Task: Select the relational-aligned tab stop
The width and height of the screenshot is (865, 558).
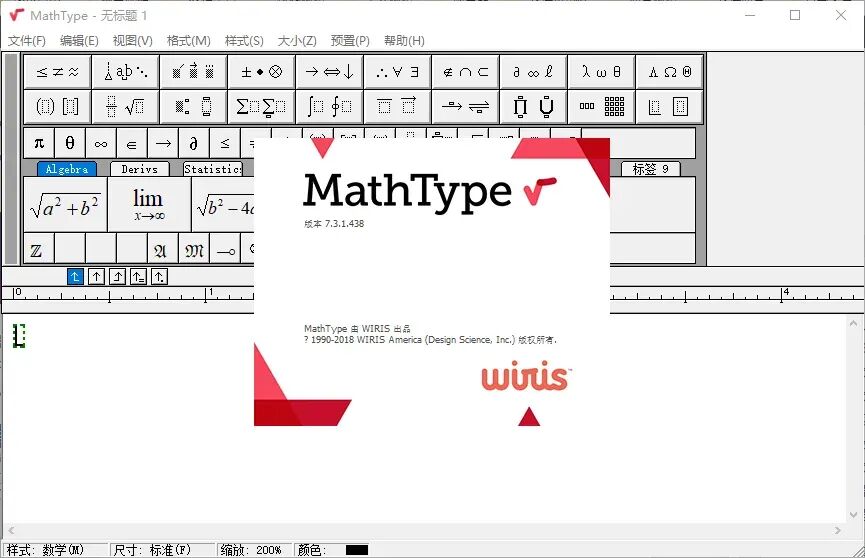Action: click(138, 277)
